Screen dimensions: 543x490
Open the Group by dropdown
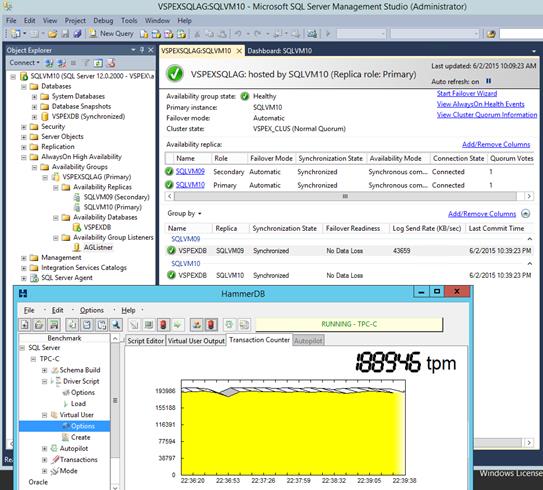[x=184, y=213]
